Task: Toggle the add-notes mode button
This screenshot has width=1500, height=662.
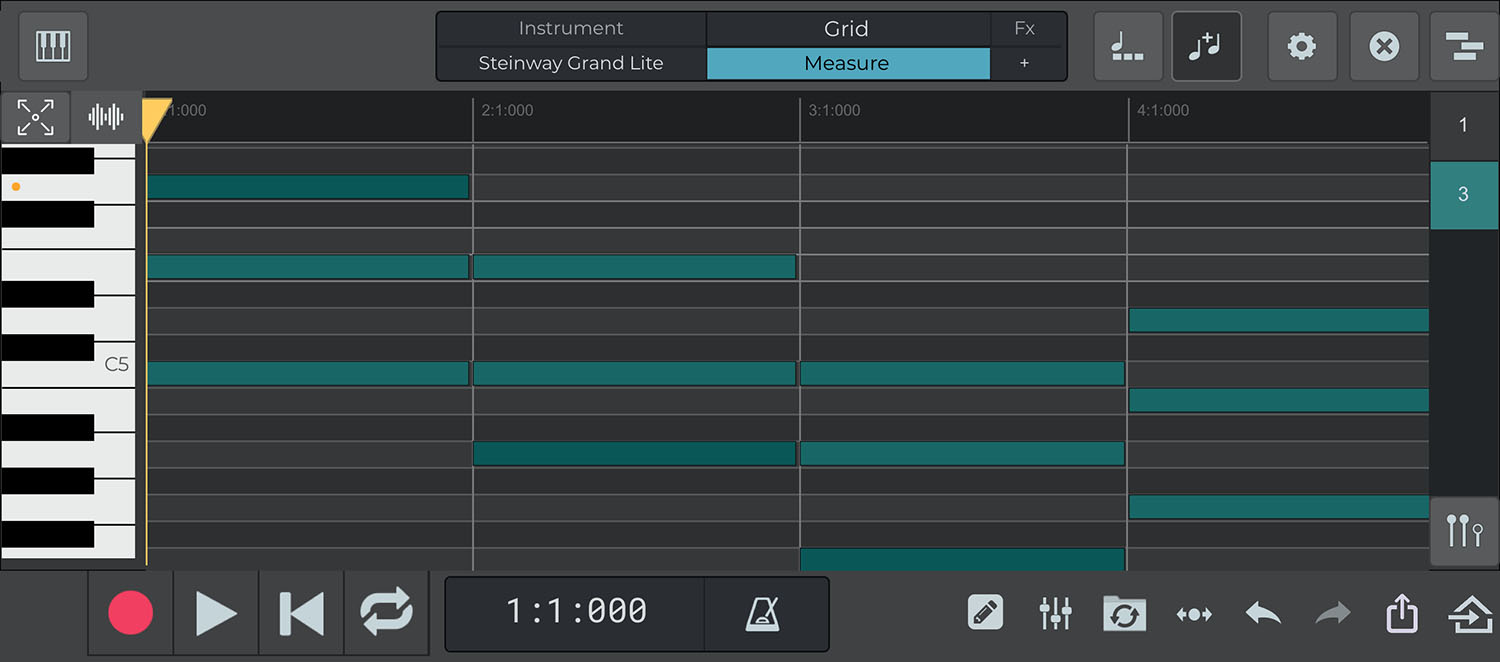Action: (x=1206, y=46)
